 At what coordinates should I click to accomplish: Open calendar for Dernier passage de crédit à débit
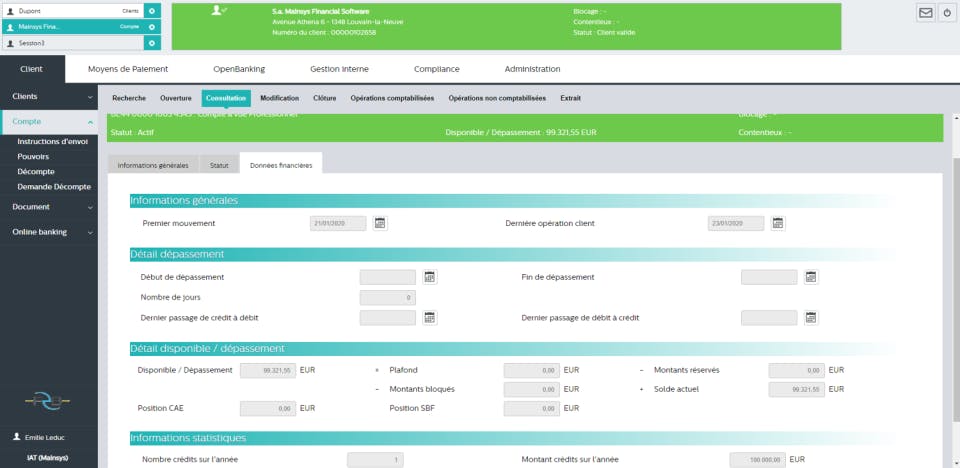pos(430,318)
